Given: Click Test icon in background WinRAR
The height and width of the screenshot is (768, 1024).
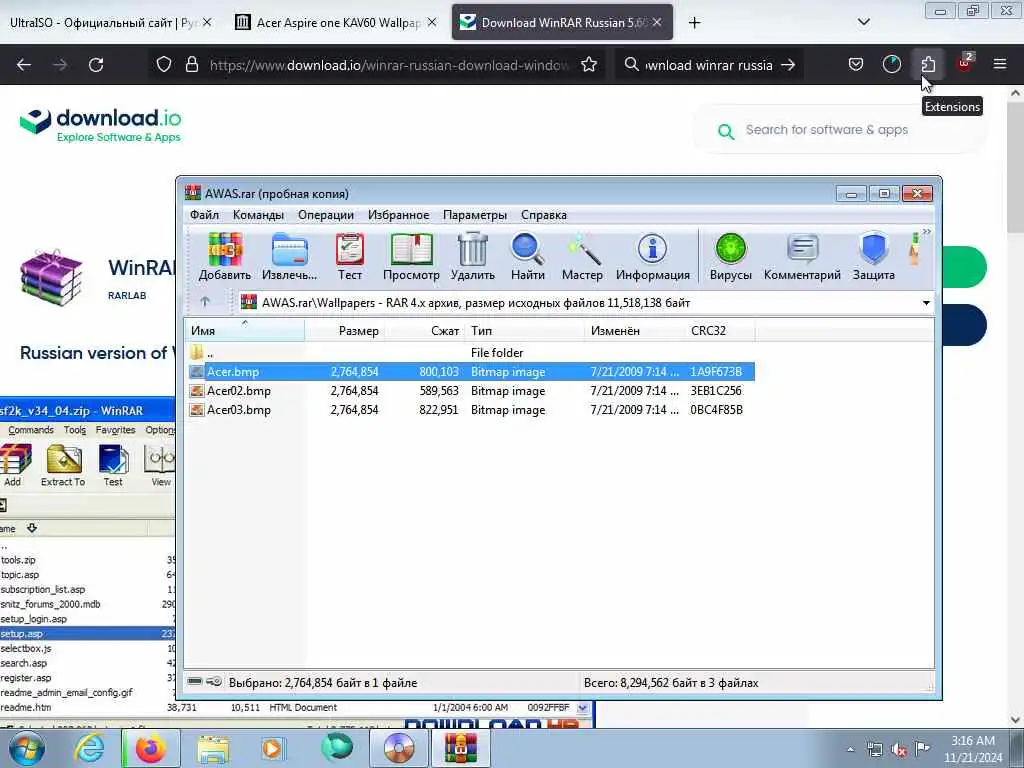Looking at the screenshot, I should [x=113, y=465].
